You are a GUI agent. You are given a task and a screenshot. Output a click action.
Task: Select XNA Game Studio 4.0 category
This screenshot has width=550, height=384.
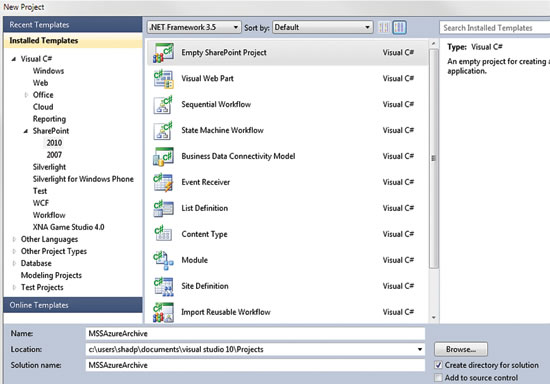68,227
